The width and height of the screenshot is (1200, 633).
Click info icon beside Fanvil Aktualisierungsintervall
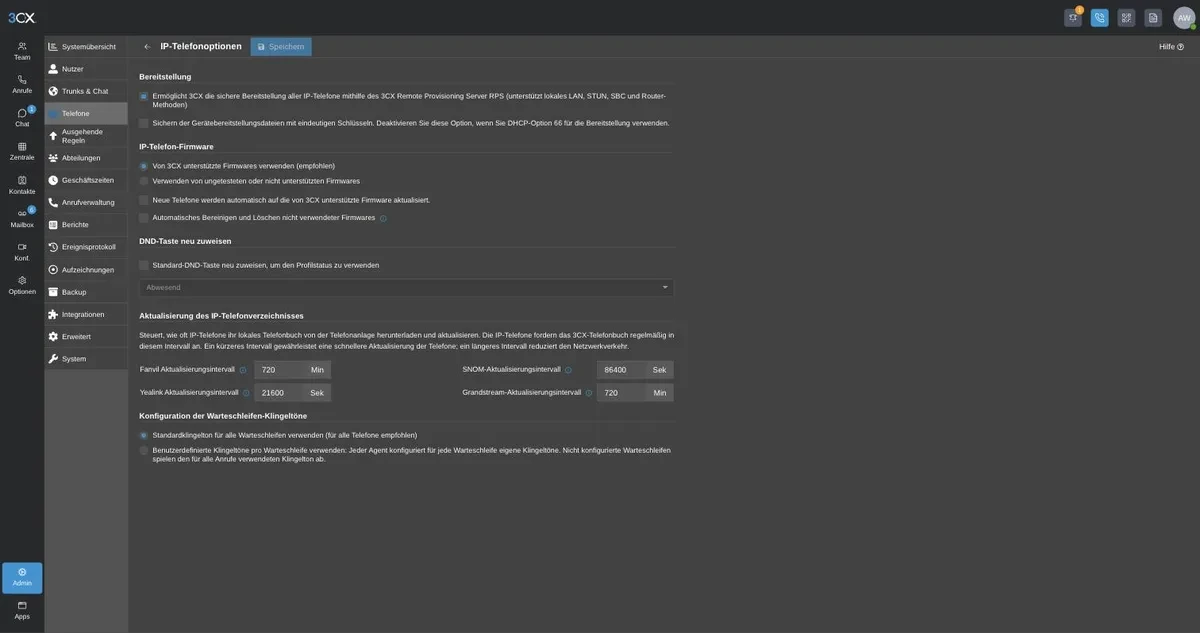pos(243,370)
